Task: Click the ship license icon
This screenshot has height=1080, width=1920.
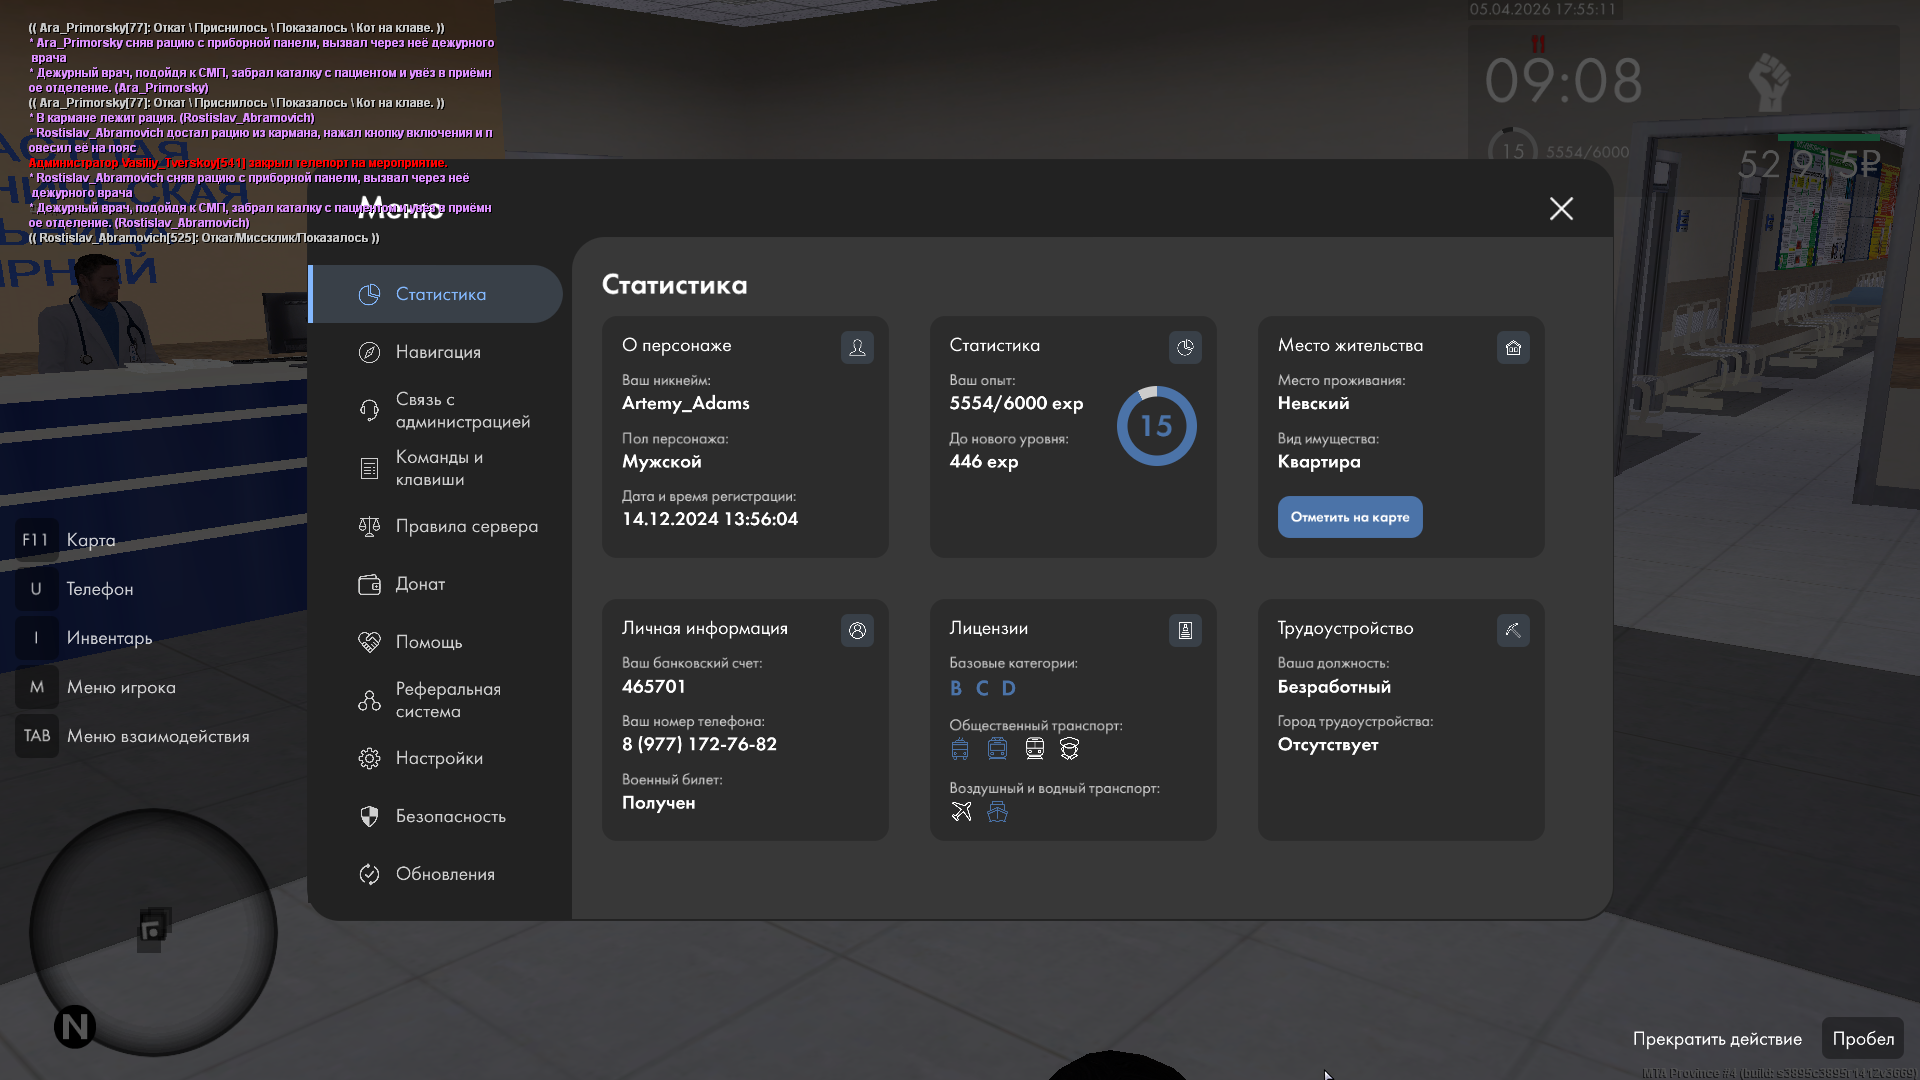Action: pyautogui.click(x=997, y=812)
